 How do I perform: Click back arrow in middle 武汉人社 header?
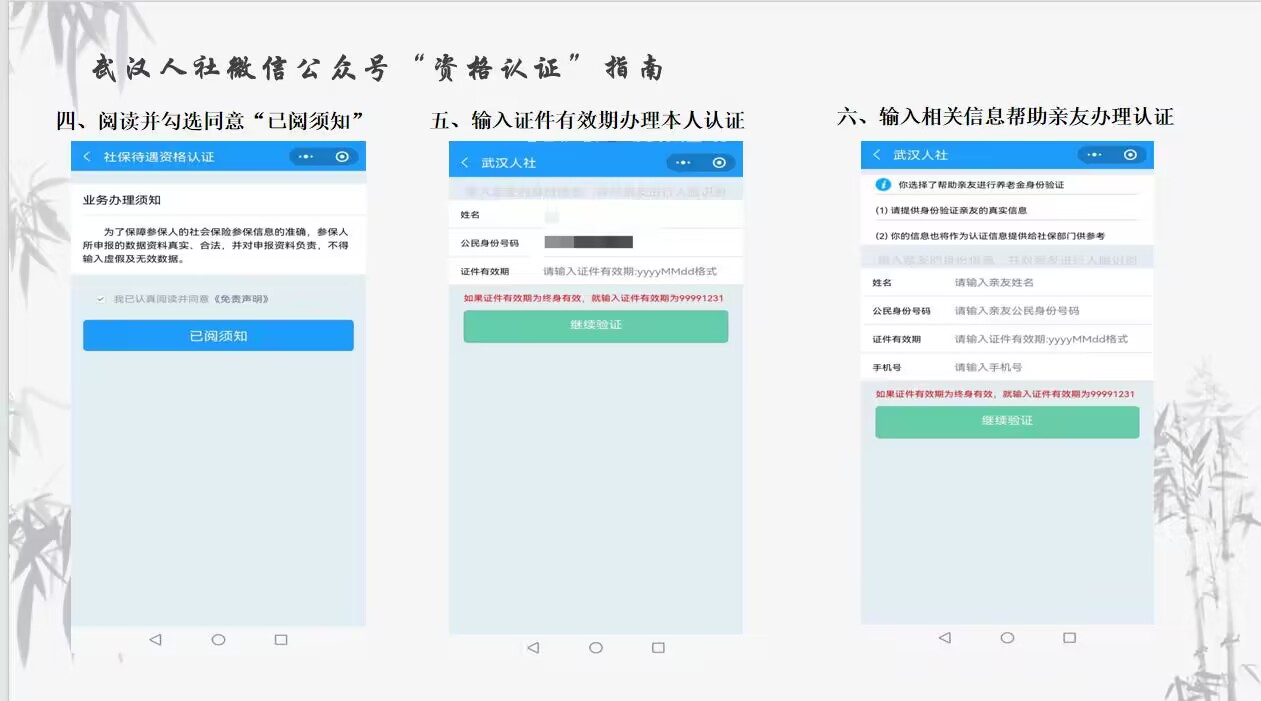pyautogui.click(x=464, y=163)
